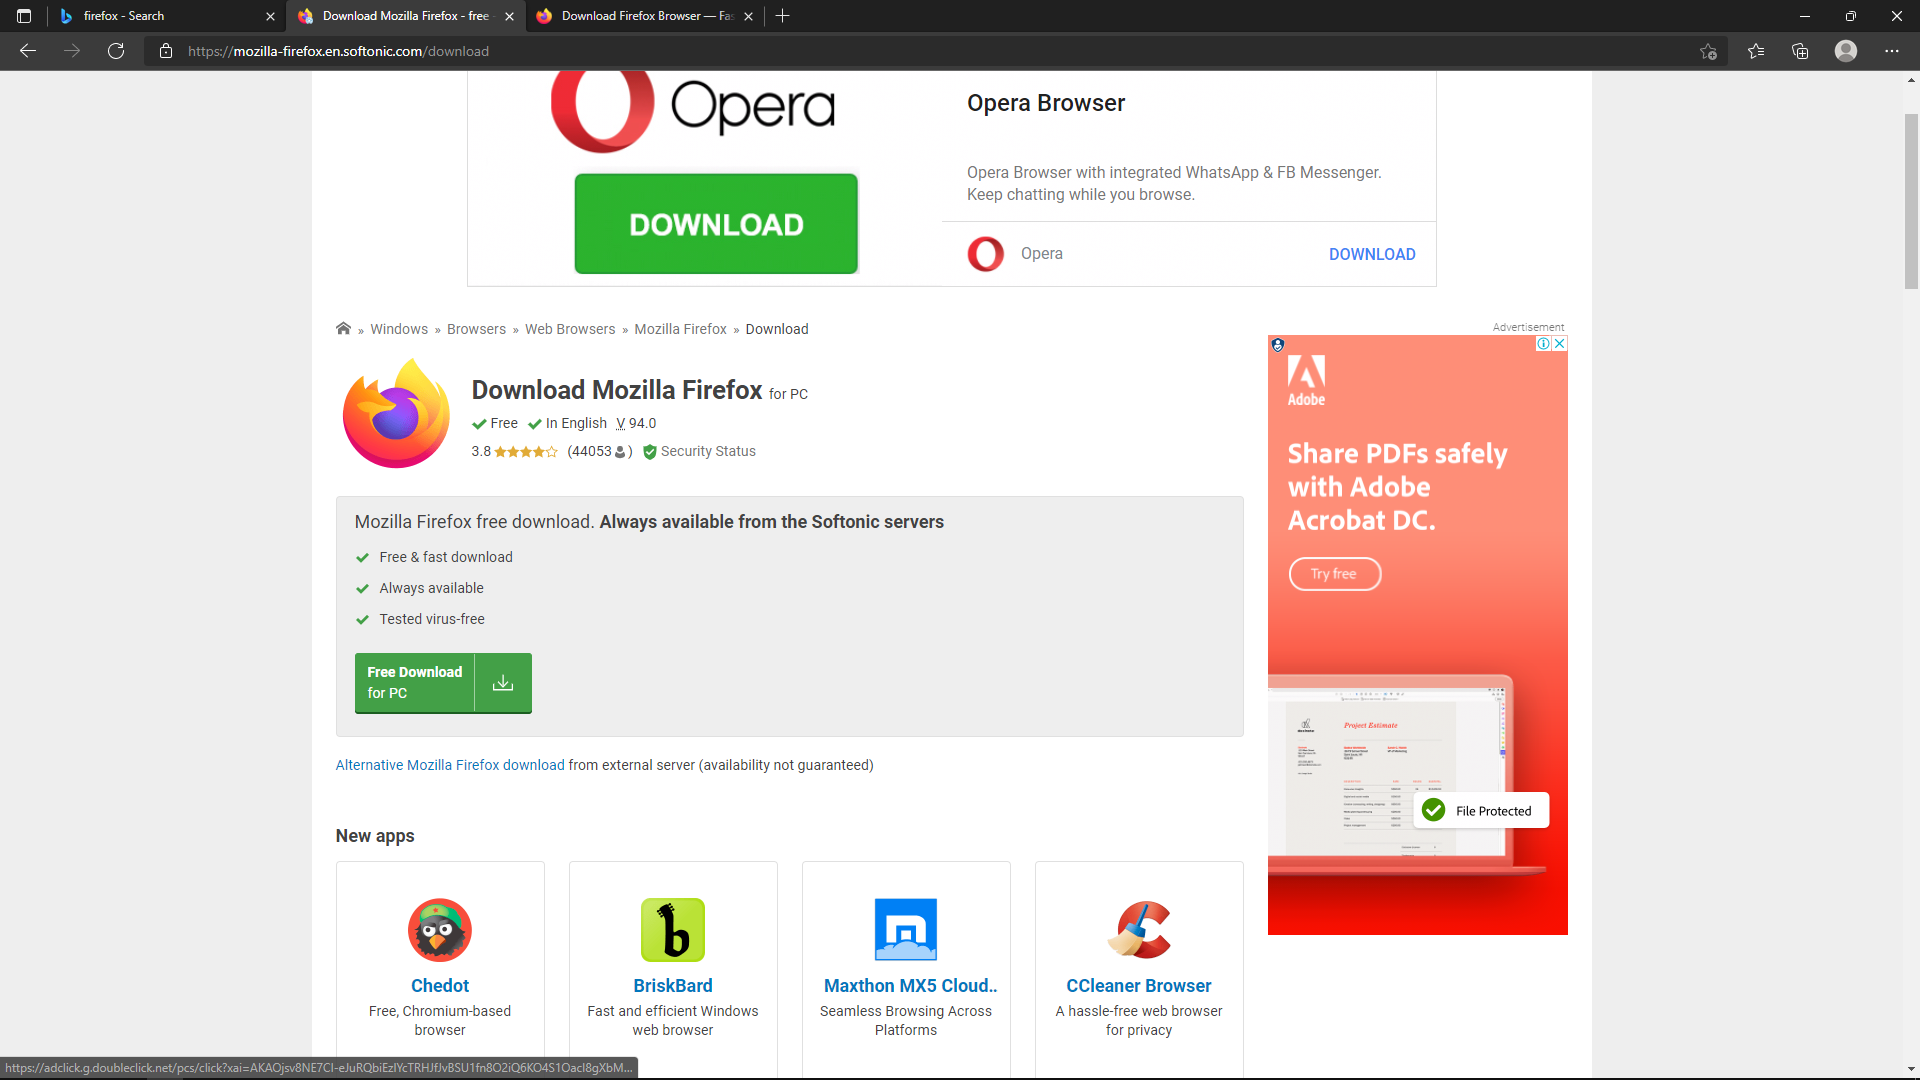Click the verified Free checkmark badge
Image resolution: width=1920 pixels, height=1080 pixels.
479,423
